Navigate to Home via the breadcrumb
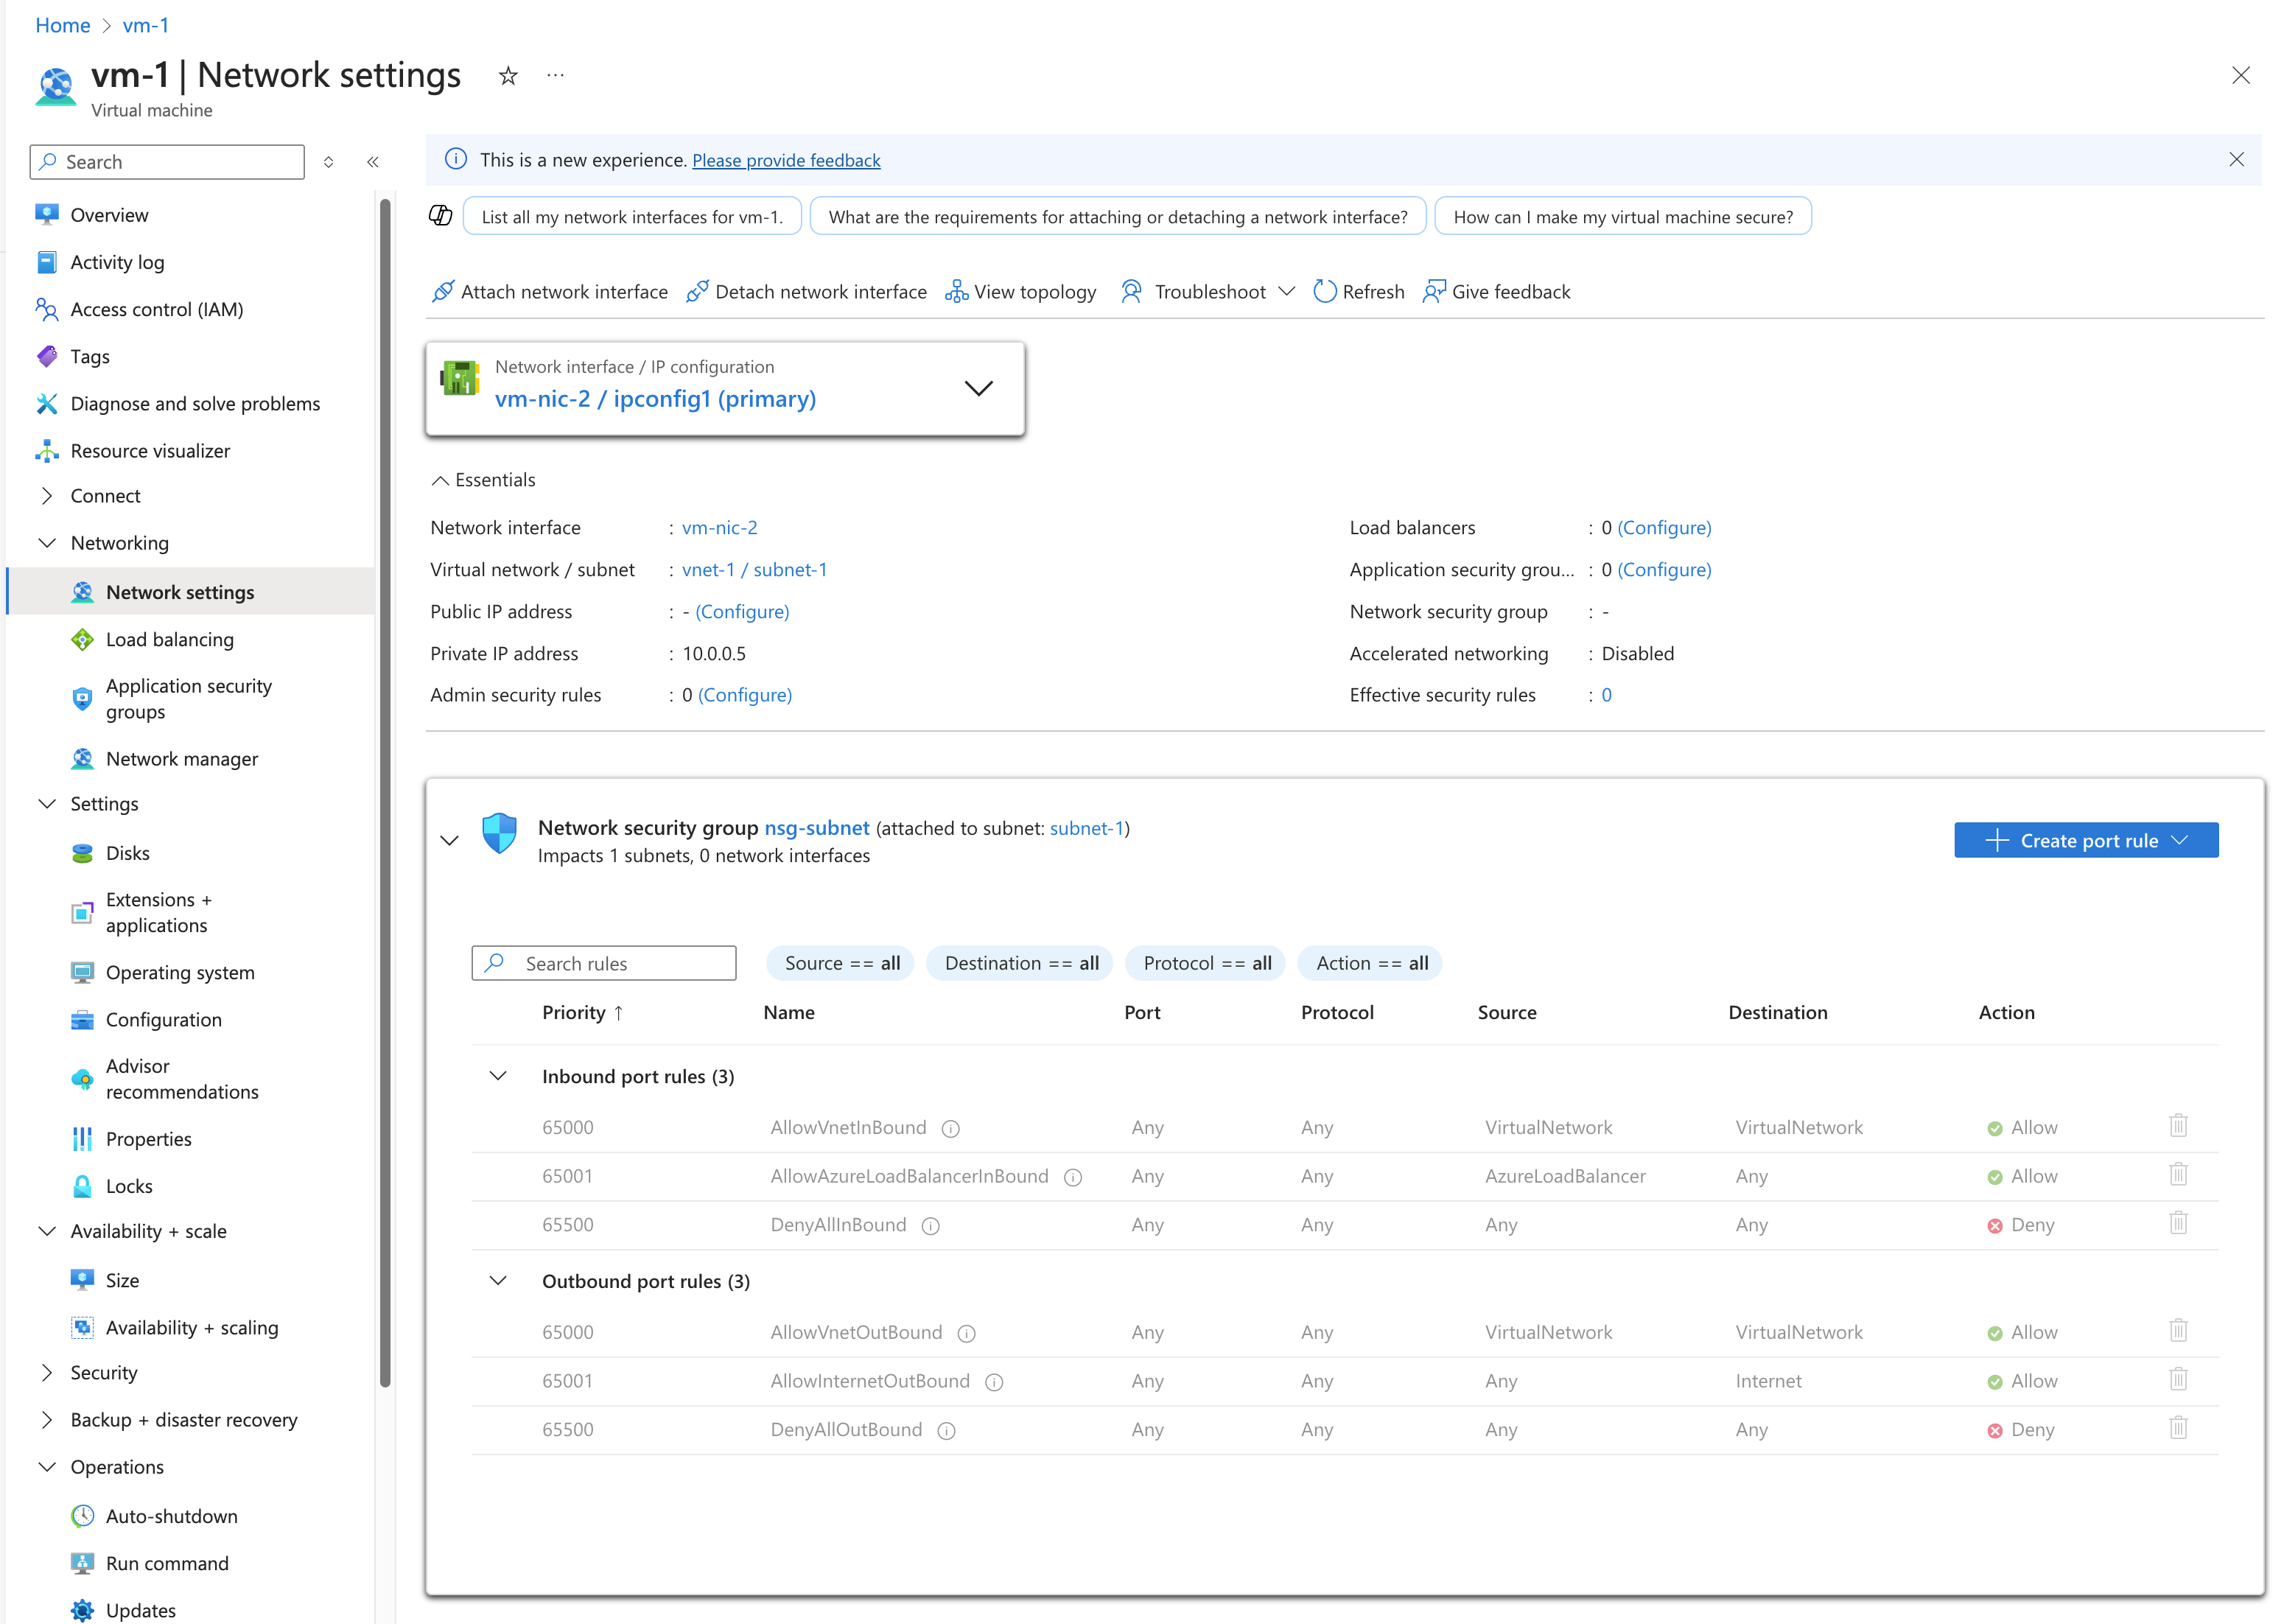This screenshot has width=2284, height=1624. coord(62,25)
